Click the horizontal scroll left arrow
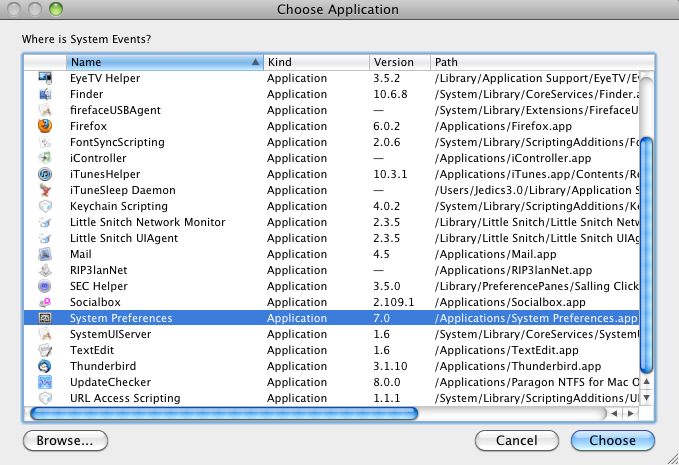The width and height of the screenshot is (679, 465). 614,413
